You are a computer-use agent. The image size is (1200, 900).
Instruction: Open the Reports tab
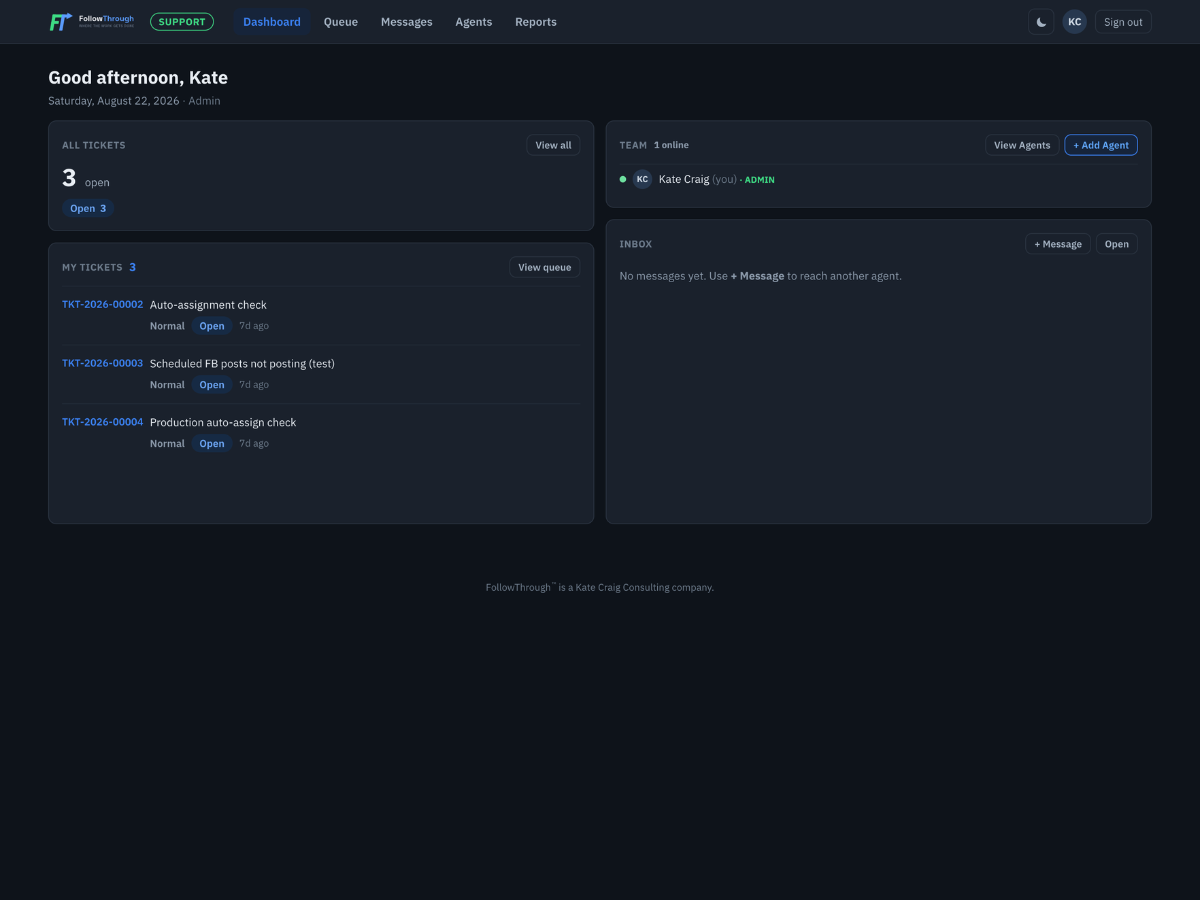coord(536,22)
